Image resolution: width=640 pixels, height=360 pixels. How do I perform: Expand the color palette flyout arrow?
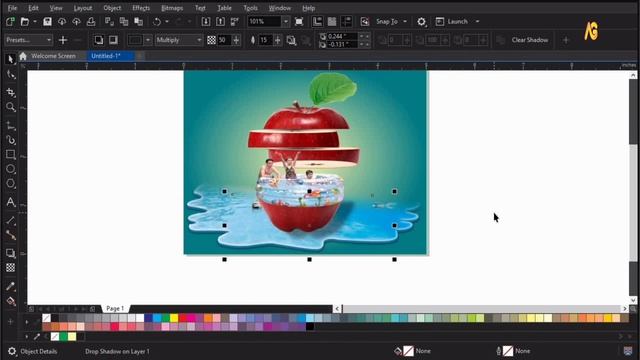(x=27, y=322)
